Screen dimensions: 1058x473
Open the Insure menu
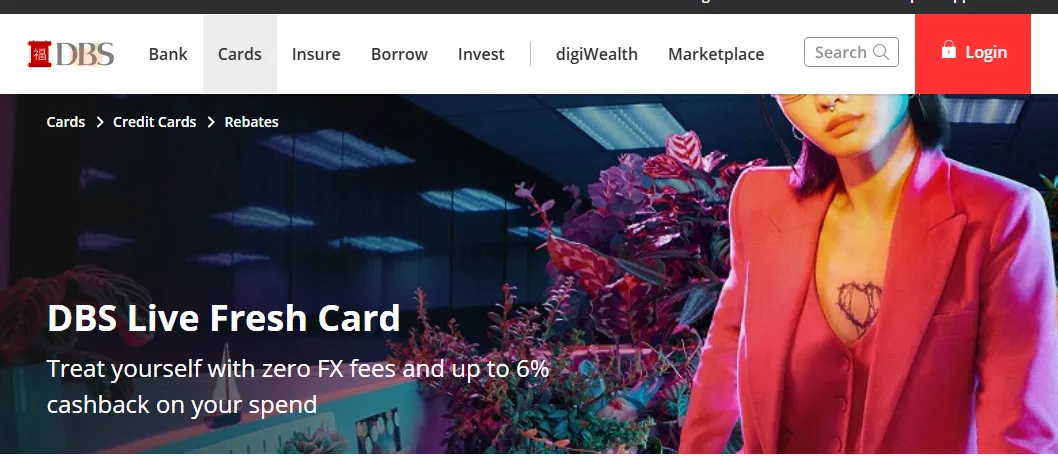tap(316, 54)
